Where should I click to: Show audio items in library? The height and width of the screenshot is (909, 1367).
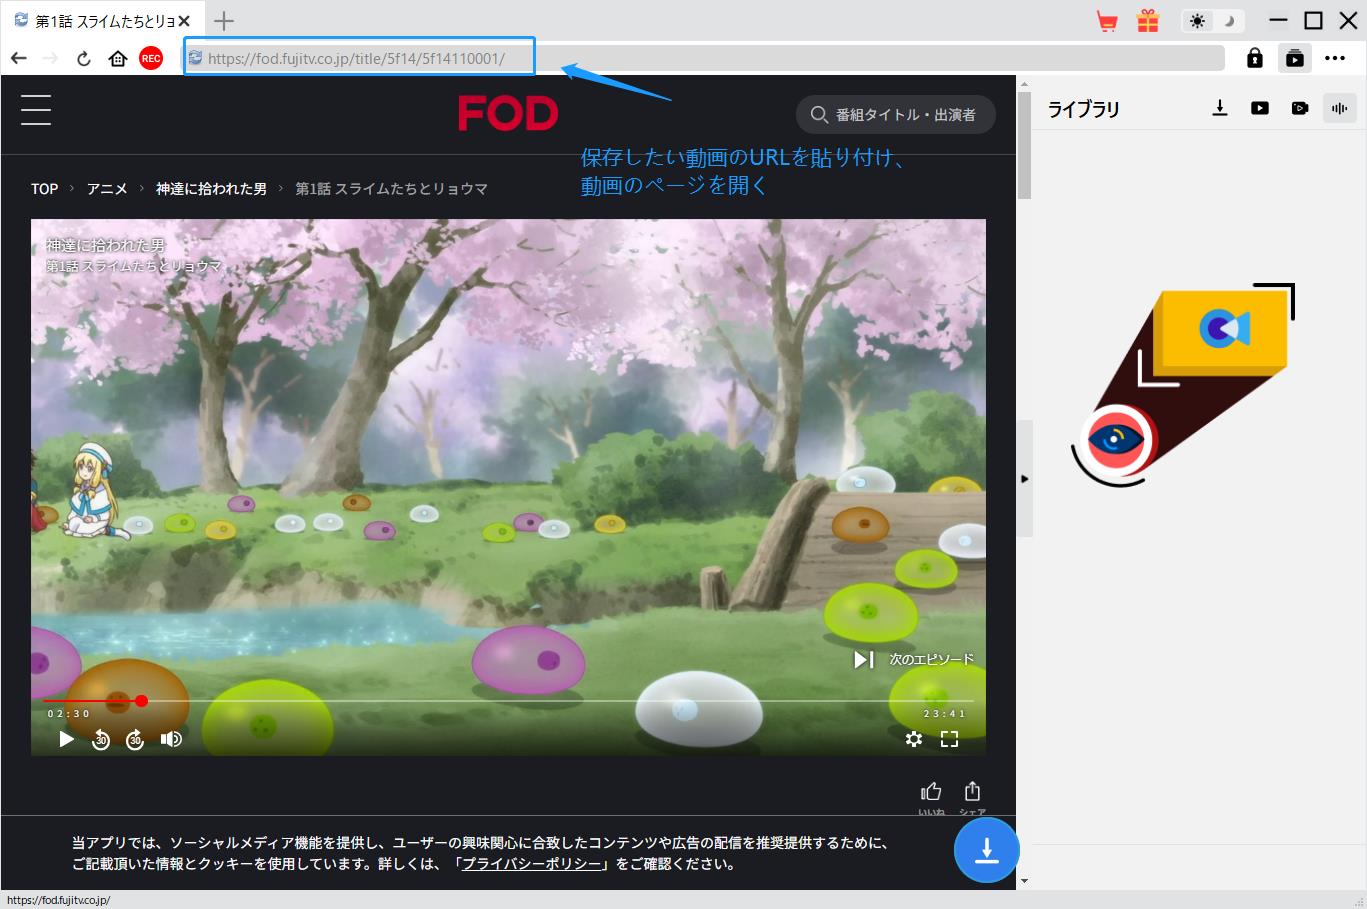(1340, 108)
